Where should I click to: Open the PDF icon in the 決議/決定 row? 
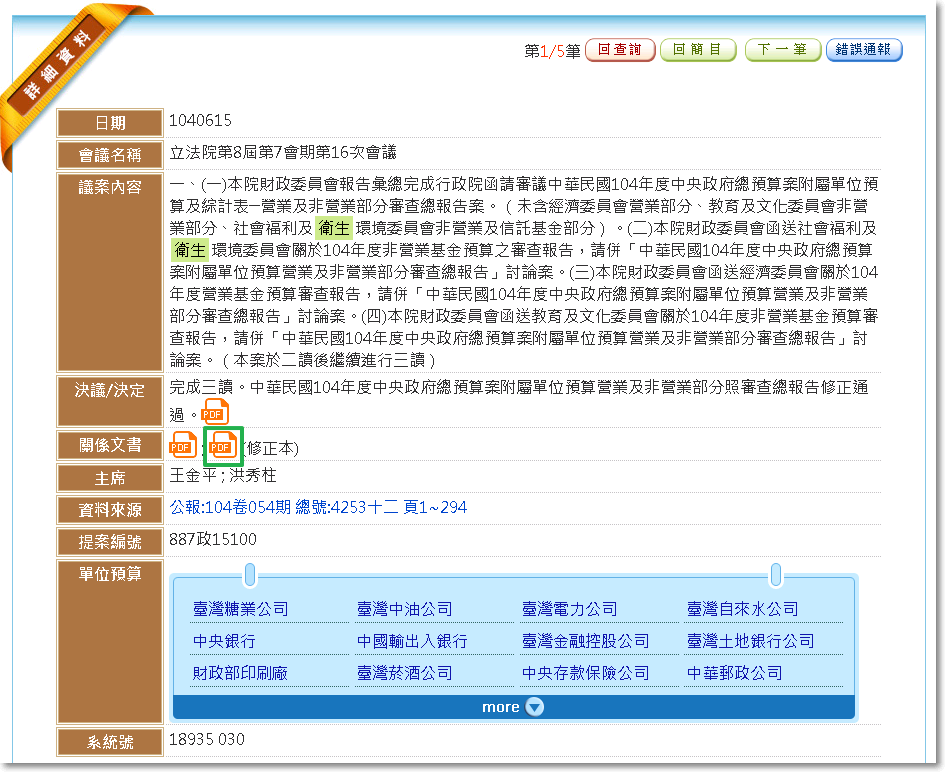215,411
